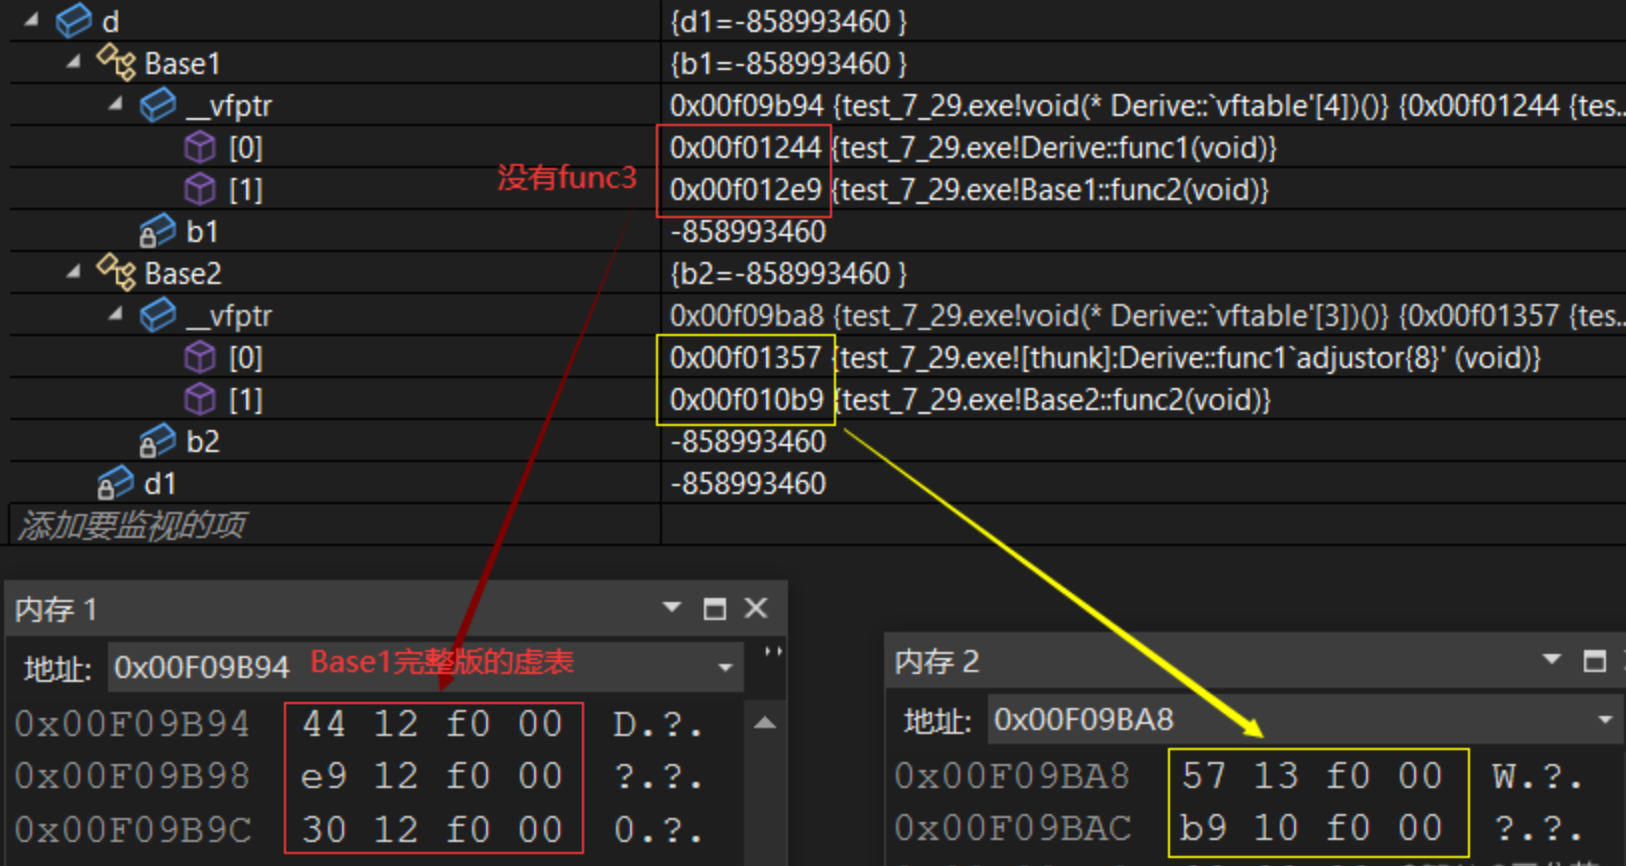Click the b1 locked member icon
This screenshot has height=866, width=1626.
[157, 231]
